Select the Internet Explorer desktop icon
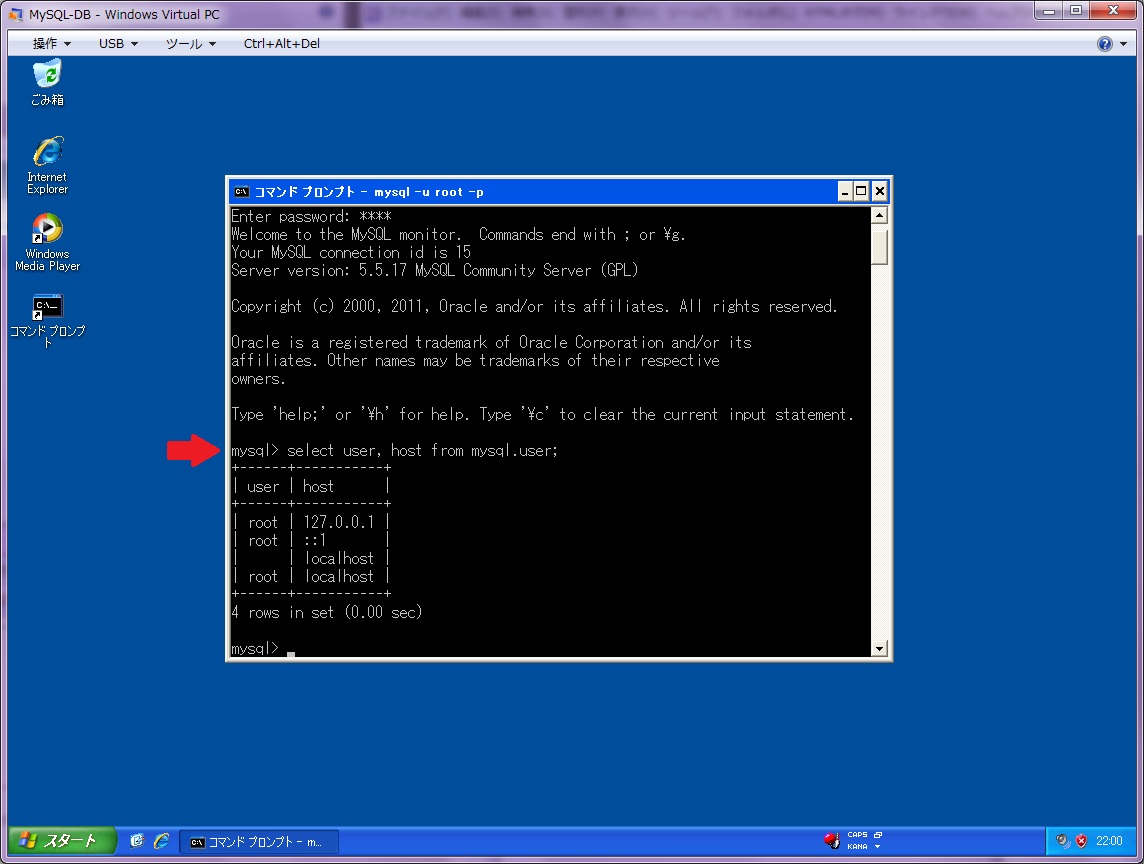Screen dimensions: 1144x864 47,165
